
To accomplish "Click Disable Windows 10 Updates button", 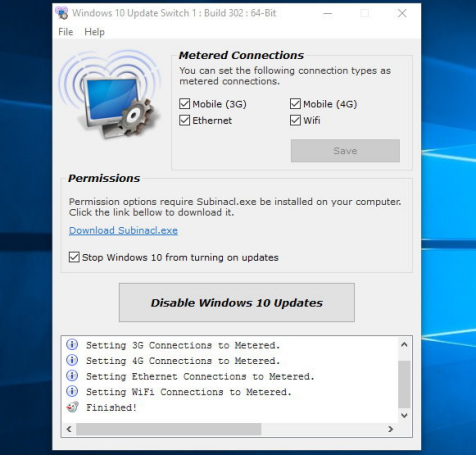I will pos(237,302).
